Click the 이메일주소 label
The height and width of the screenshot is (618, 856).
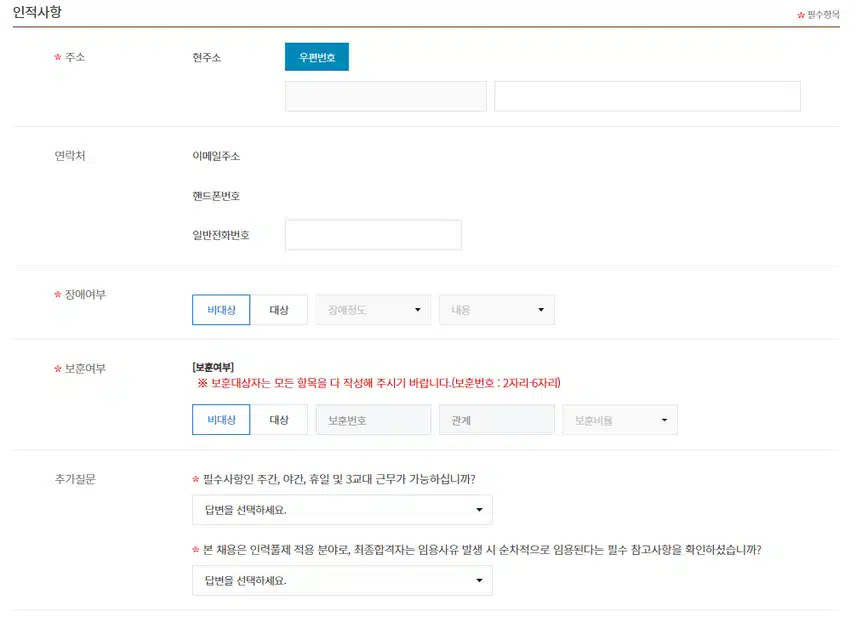click(x=216, y=156)
